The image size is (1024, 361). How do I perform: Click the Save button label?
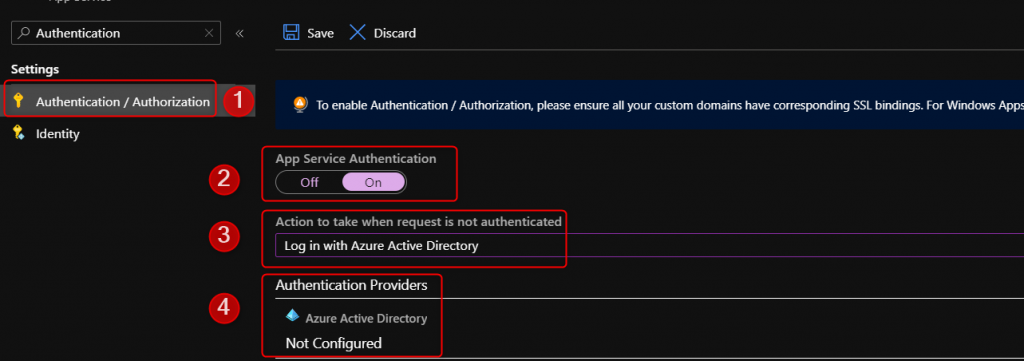pyautogui.click(x=321, y=33)
